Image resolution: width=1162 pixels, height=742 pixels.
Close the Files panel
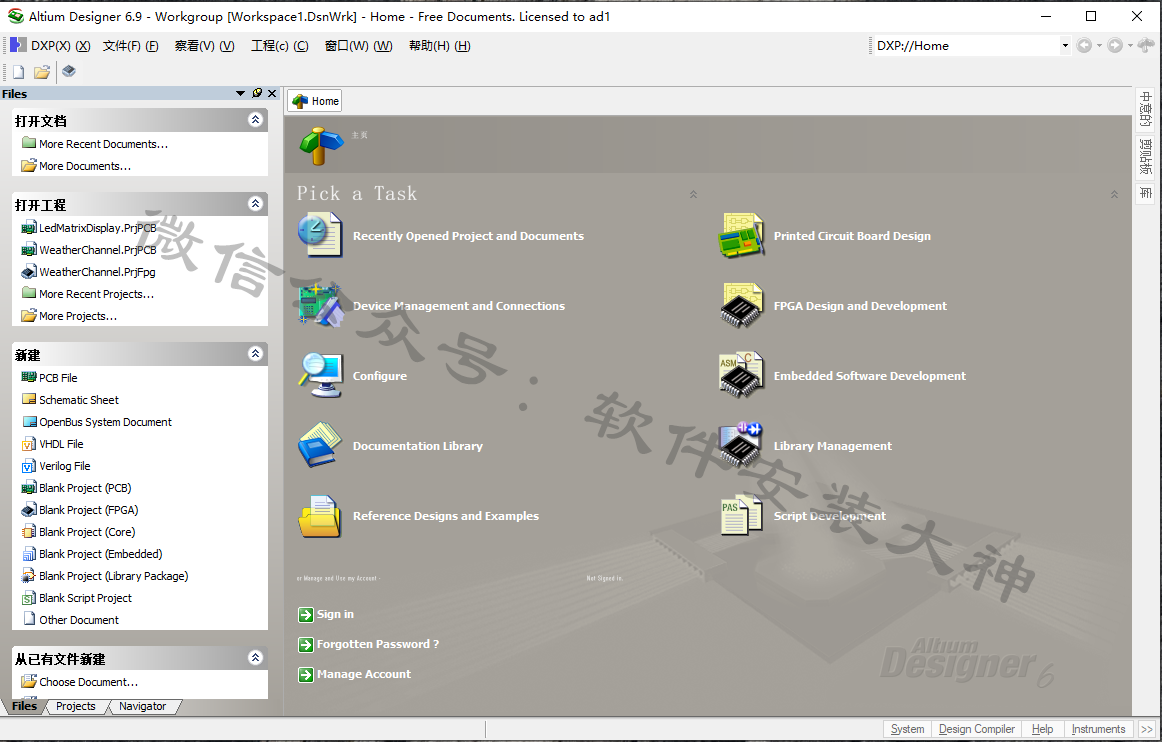click(x=272, y=93)
